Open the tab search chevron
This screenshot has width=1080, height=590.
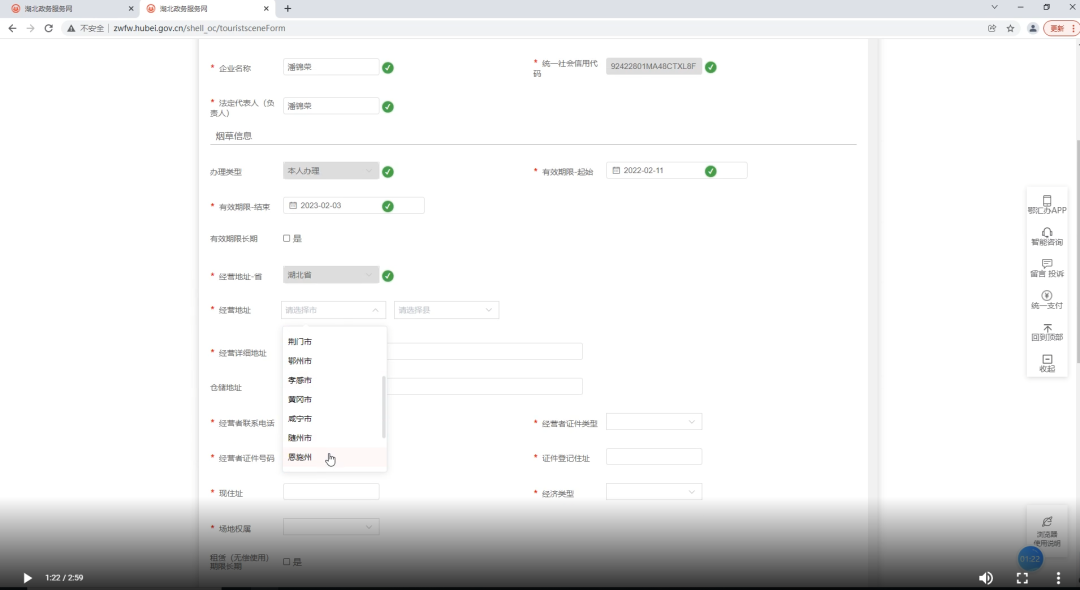994,7
